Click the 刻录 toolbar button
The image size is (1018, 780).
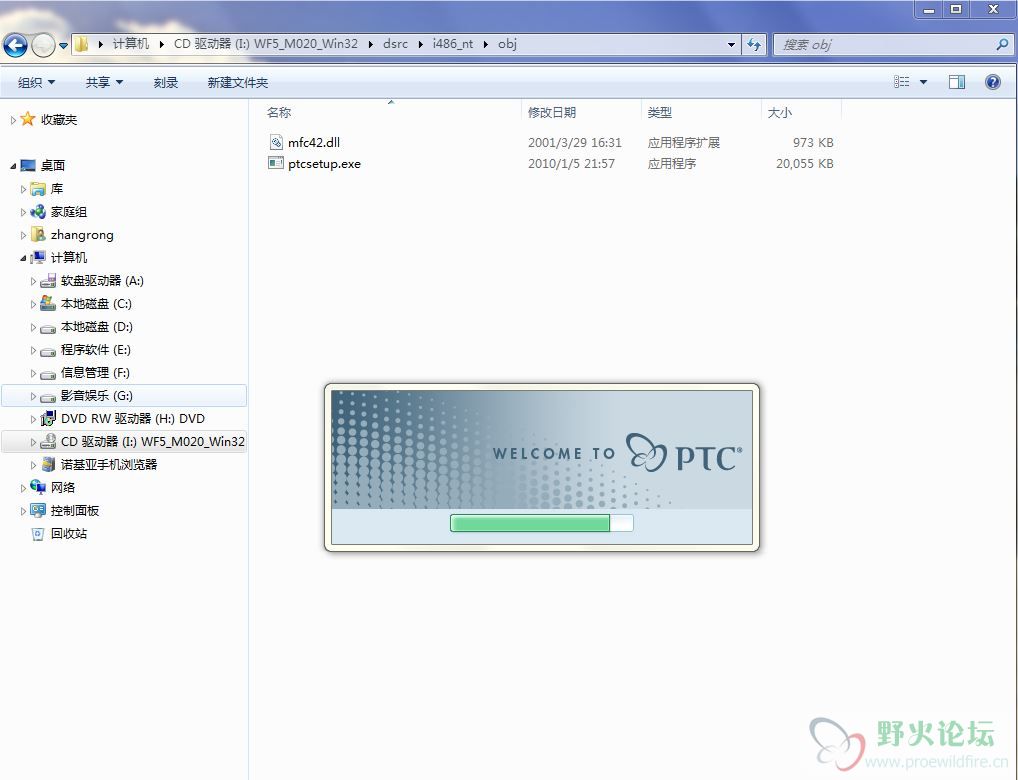[x=166, y=82]
